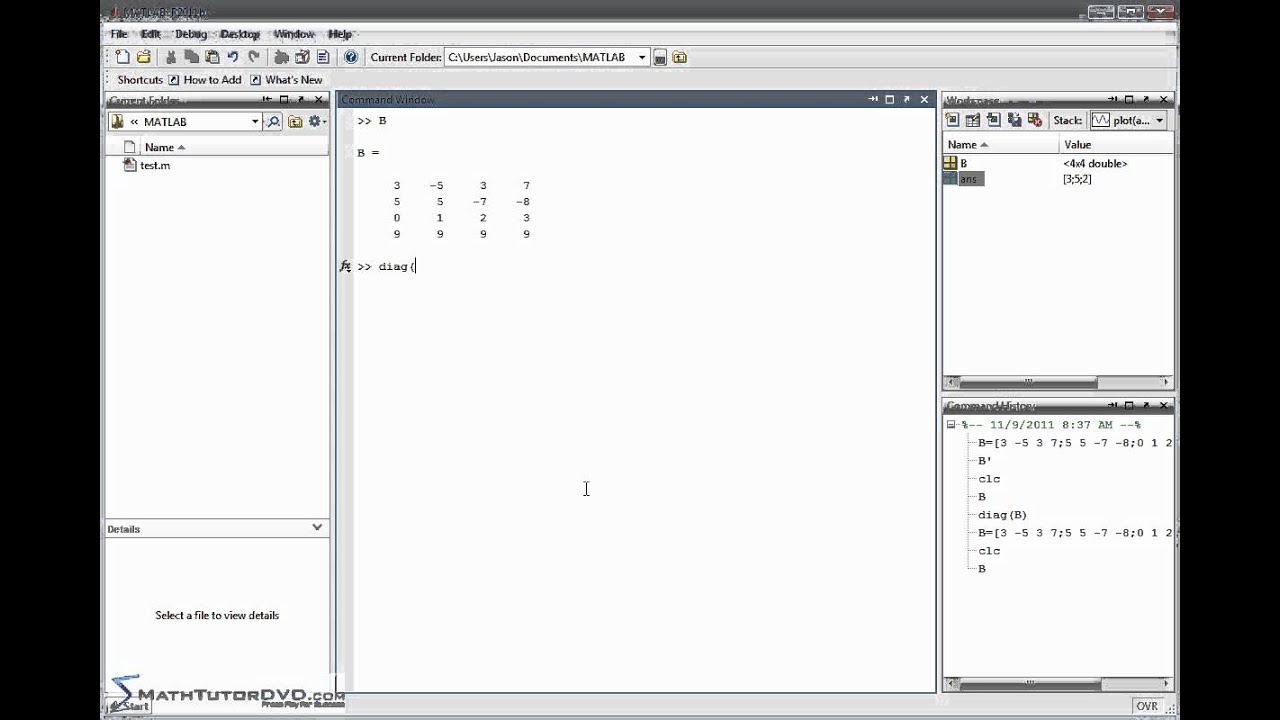The width and height of the screenshot is (1280, 720).
Task: Collapse the 11/9/2011 Command History session
Action: [952, 425]
